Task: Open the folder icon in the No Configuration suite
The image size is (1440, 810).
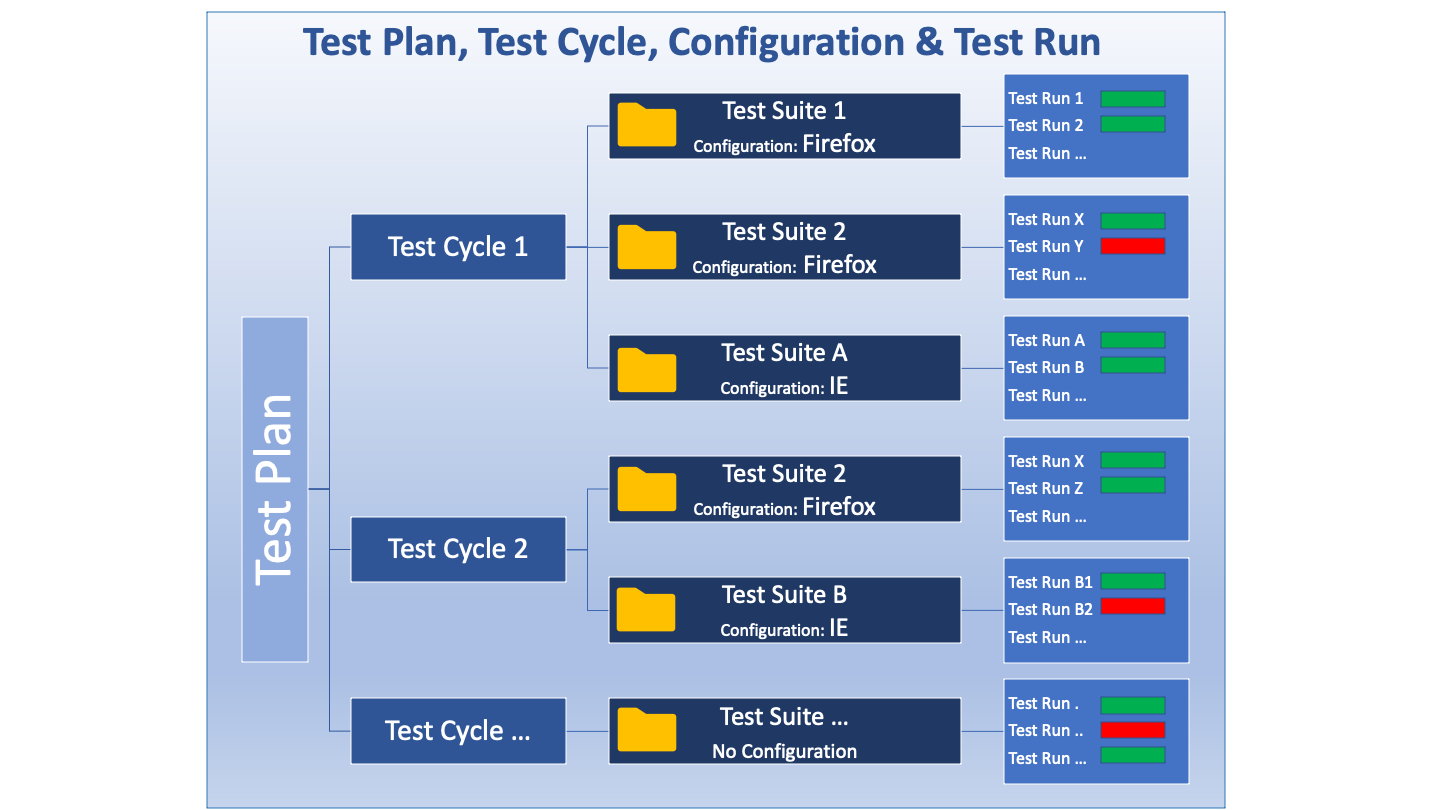Action: 646,731
